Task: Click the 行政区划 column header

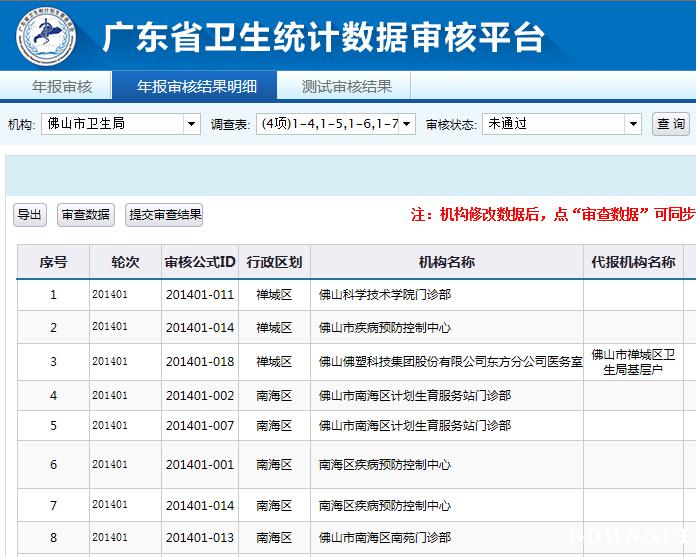Action: 274,262
